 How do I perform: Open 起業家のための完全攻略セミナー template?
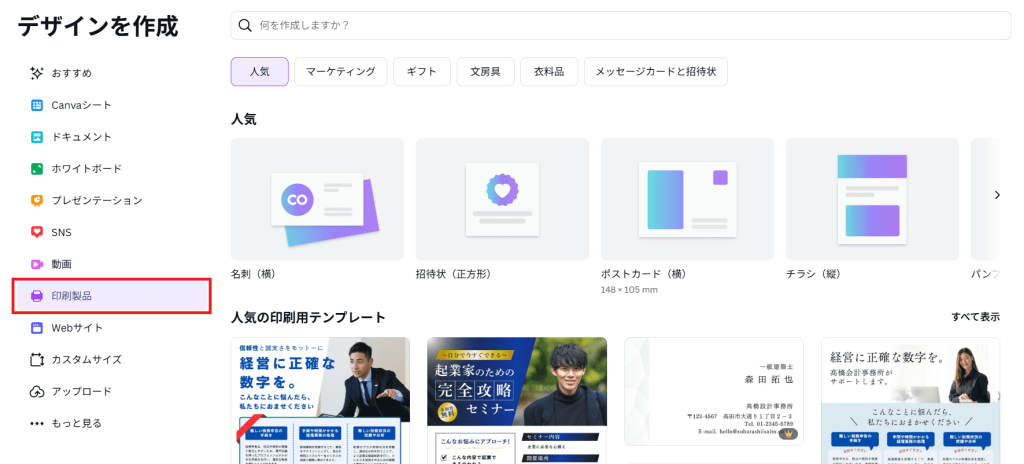point(517,401)
